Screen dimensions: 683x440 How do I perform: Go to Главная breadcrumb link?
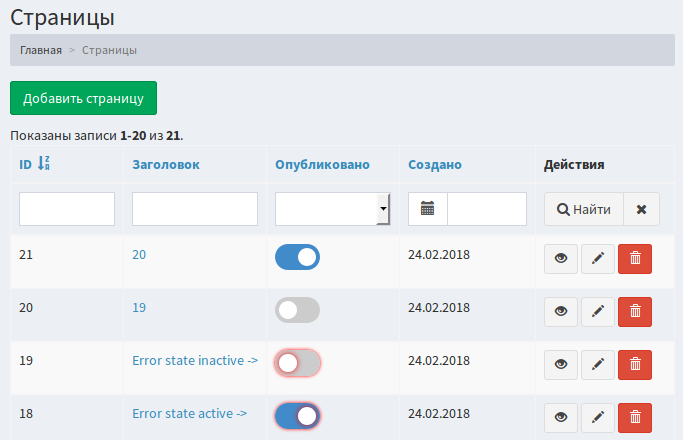point(41,50)
